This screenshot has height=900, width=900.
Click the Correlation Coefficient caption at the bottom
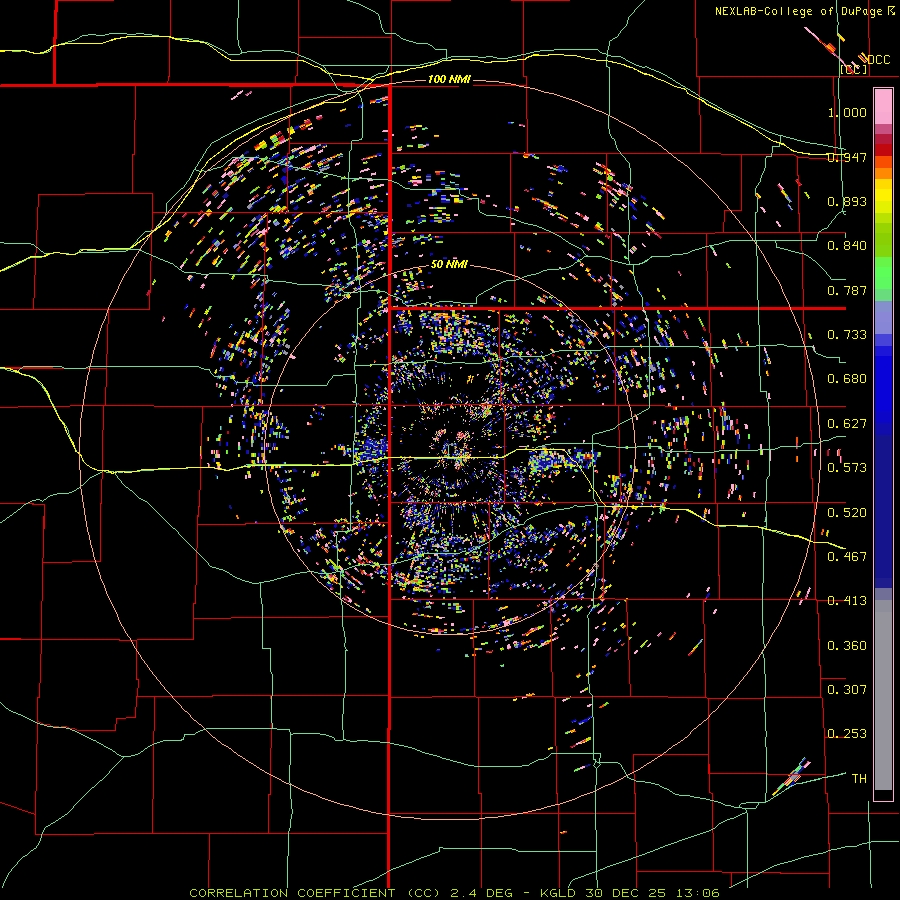pos(454,893)
